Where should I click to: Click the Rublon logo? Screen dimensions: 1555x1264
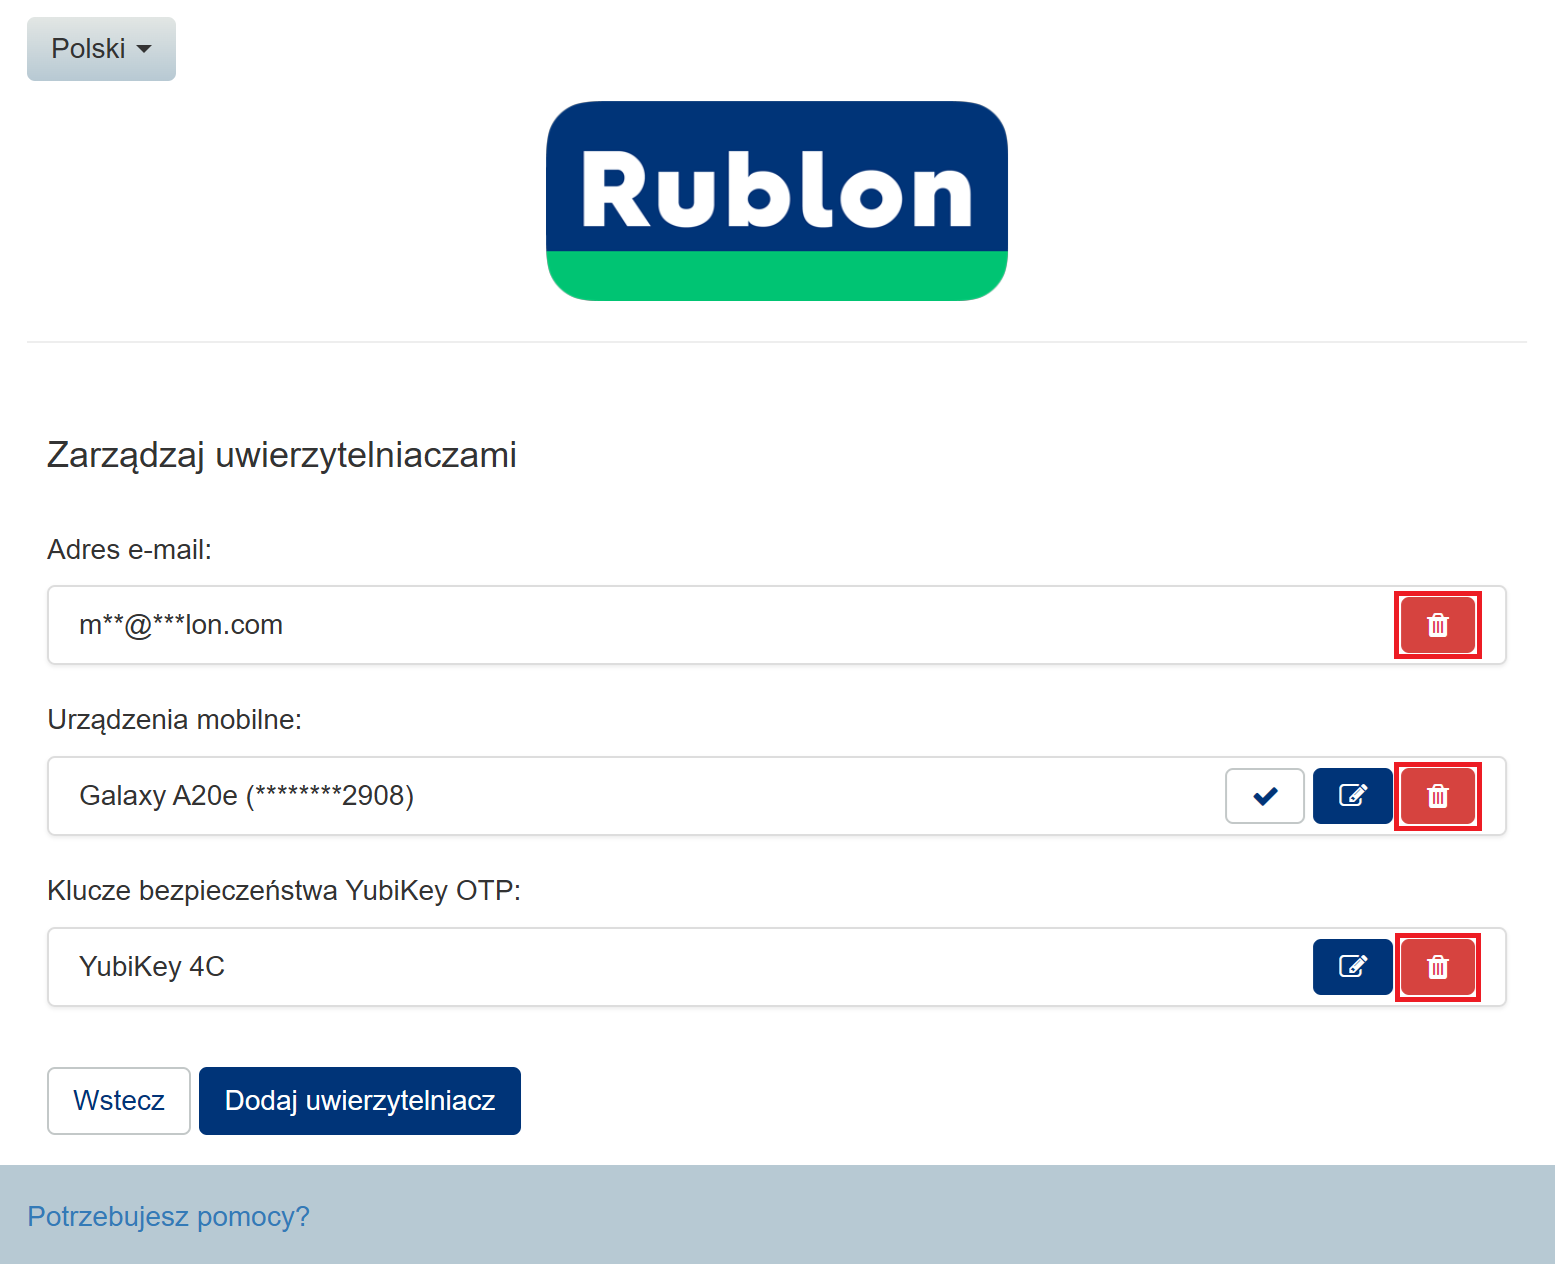point(777,201)
